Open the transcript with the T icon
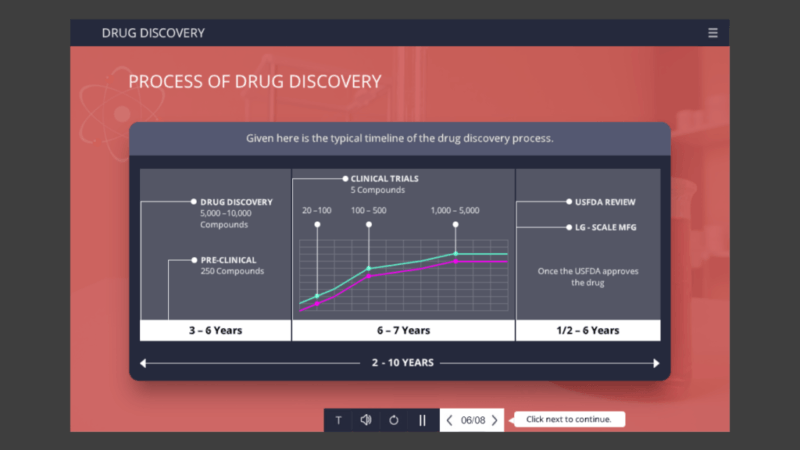This screenshot has width=800, height=450. coord(338,420)
